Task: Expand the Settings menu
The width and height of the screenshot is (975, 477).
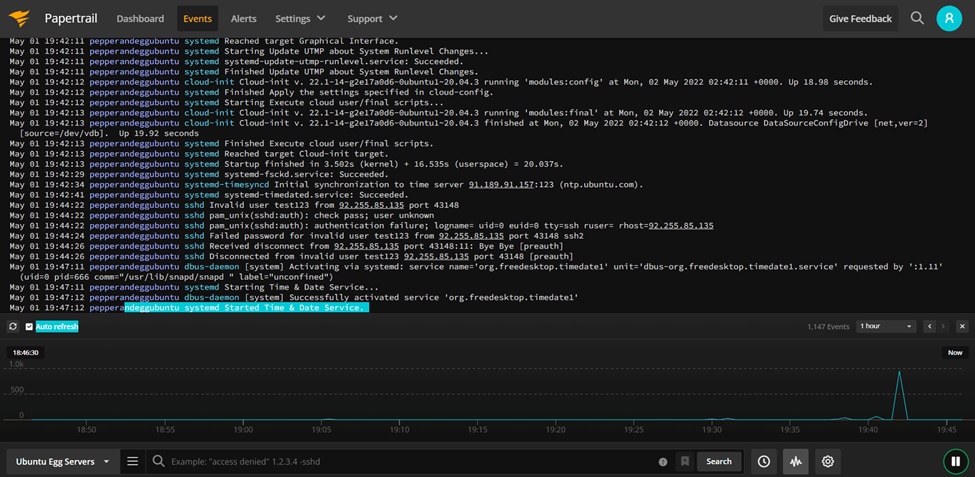Action: [x=300, y=19]
